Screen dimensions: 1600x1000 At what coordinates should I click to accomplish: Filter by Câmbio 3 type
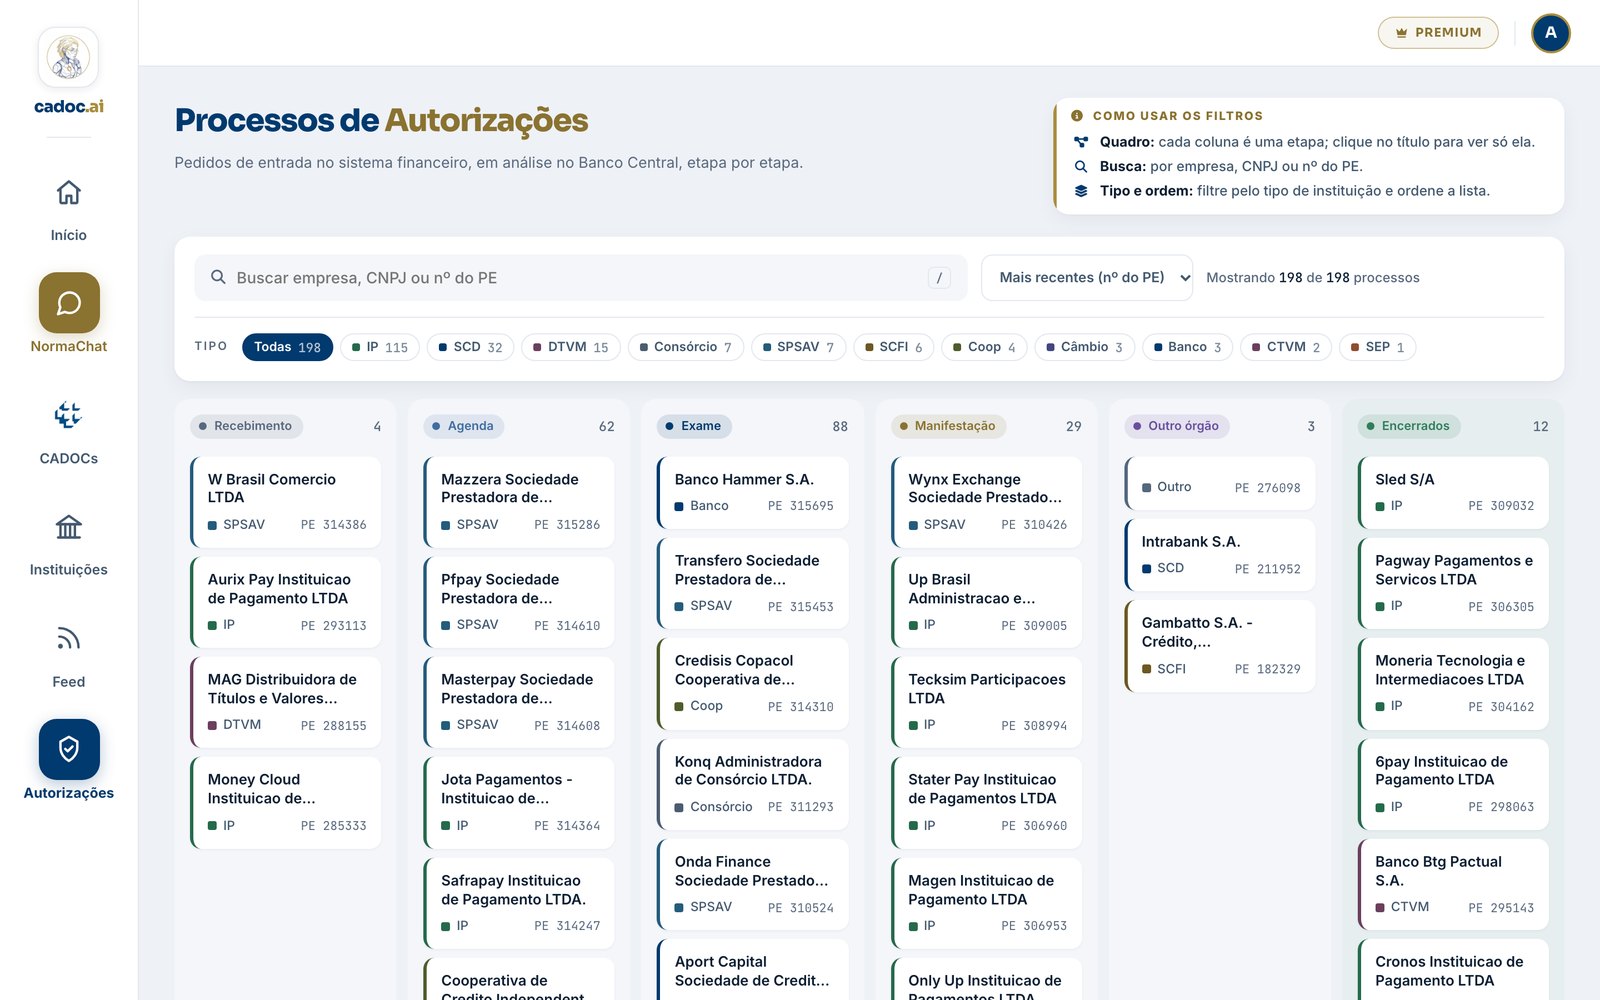tap(1085, 347)
